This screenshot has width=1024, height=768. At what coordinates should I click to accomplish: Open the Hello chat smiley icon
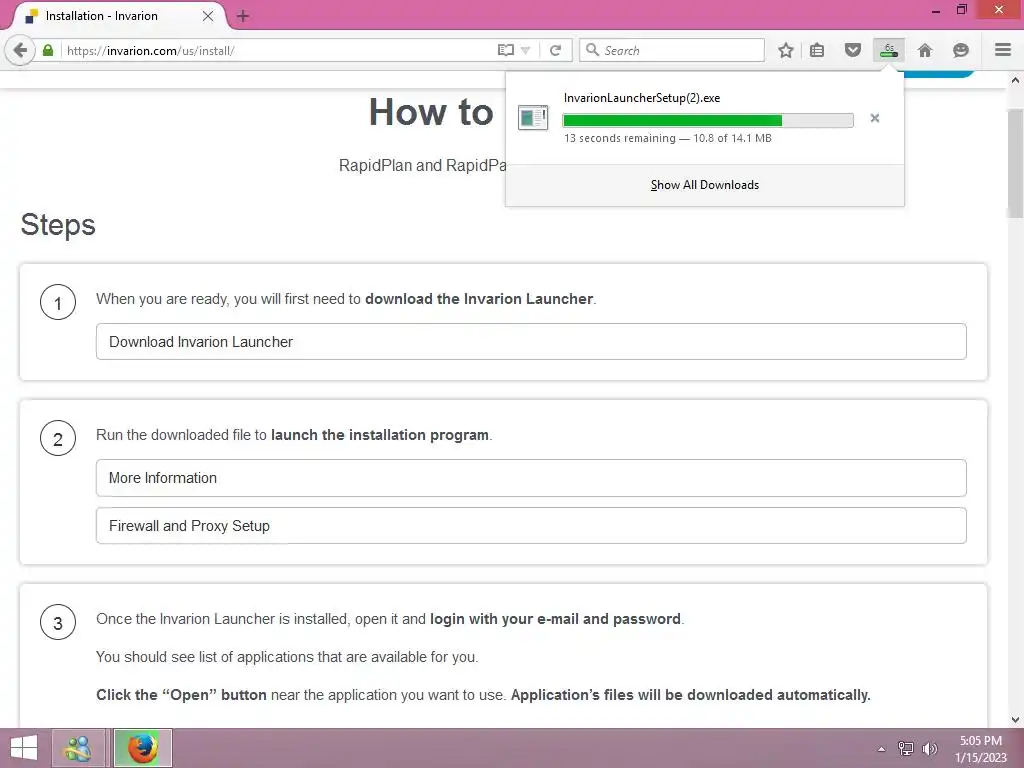(x=961, y=50)
